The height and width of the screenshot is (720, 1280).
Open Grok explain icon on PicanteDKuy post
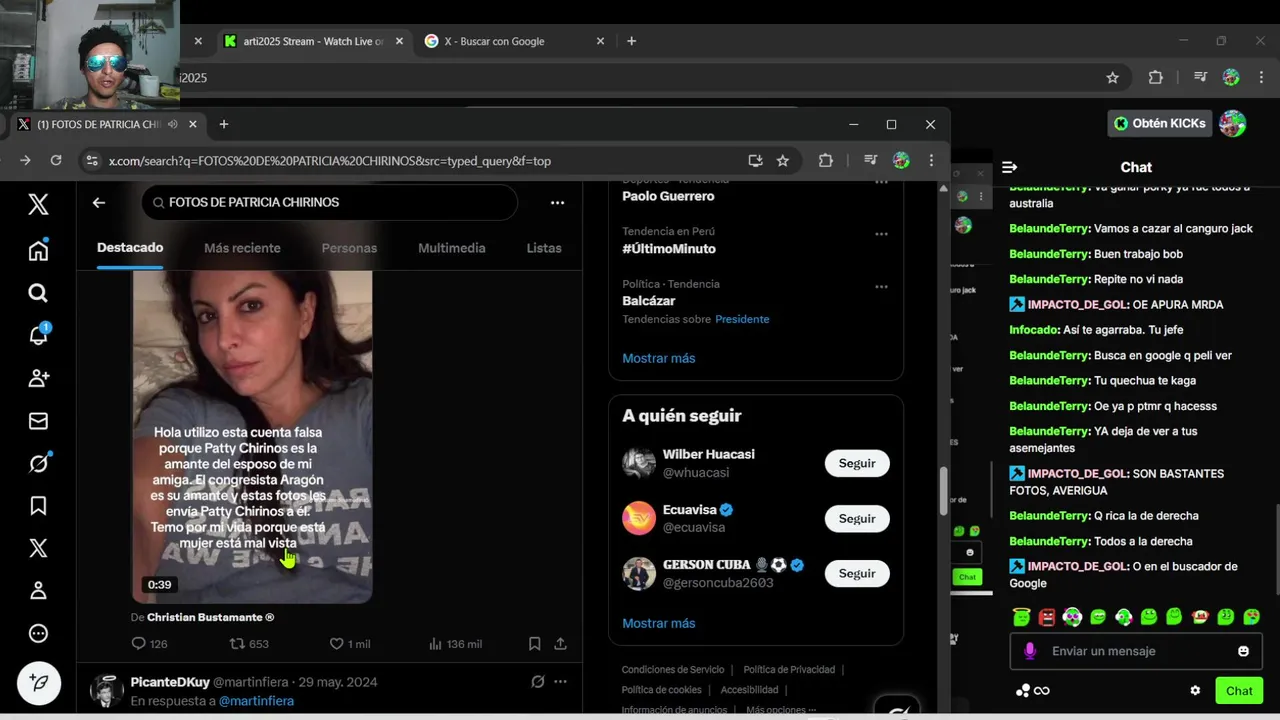click(537, 682)
